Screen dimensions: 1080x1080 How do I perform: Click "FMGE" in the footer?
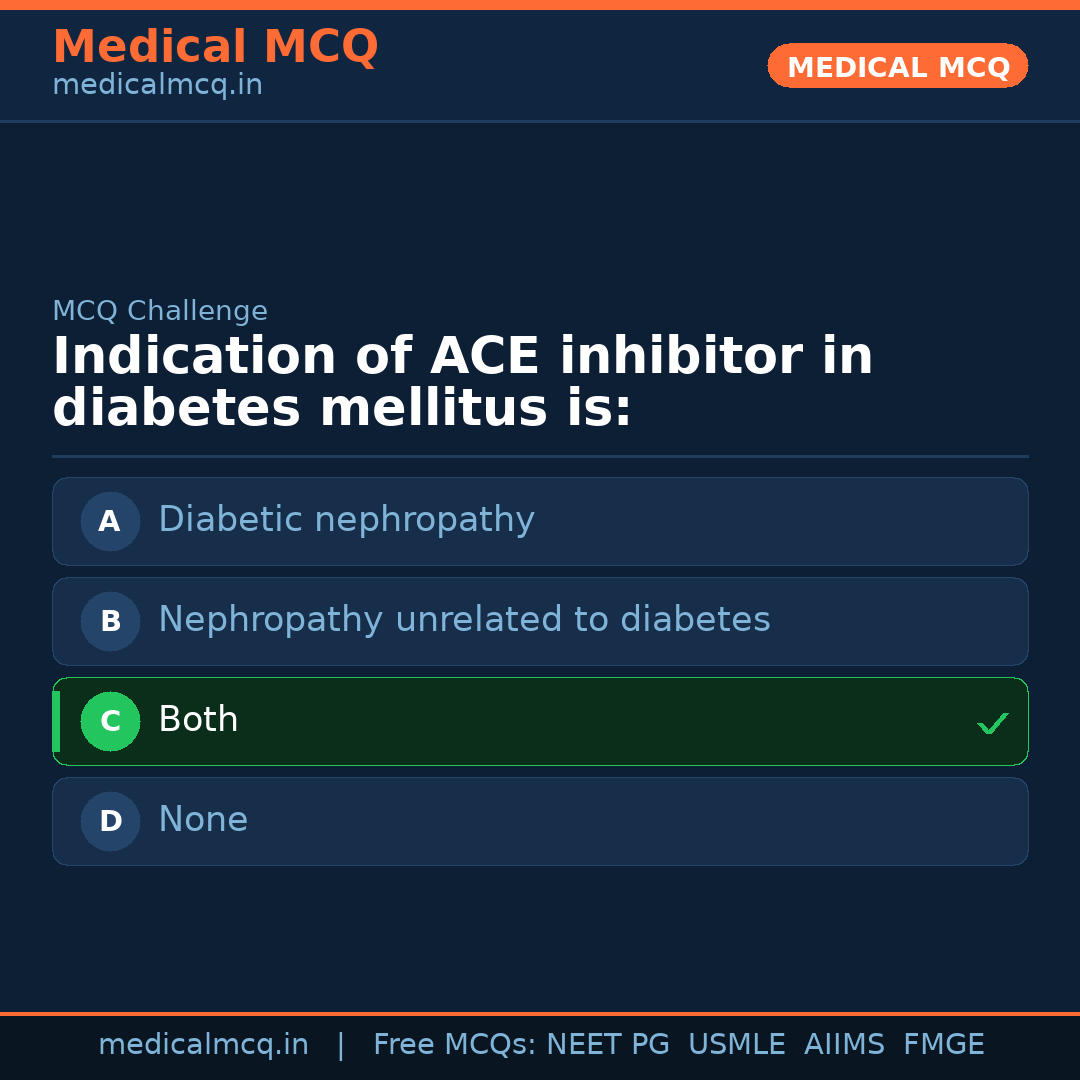tap(943, 1045)
